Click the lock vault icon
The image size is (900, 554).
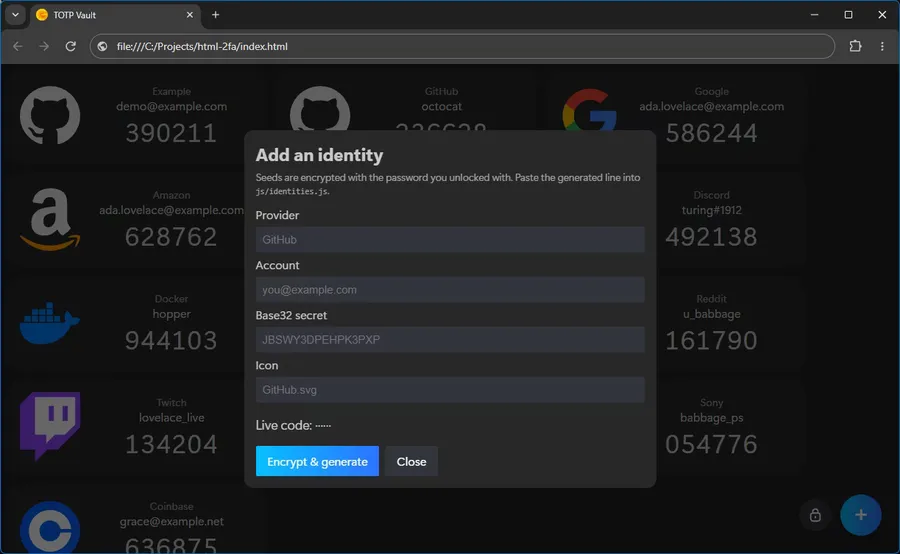pos(815,515)
